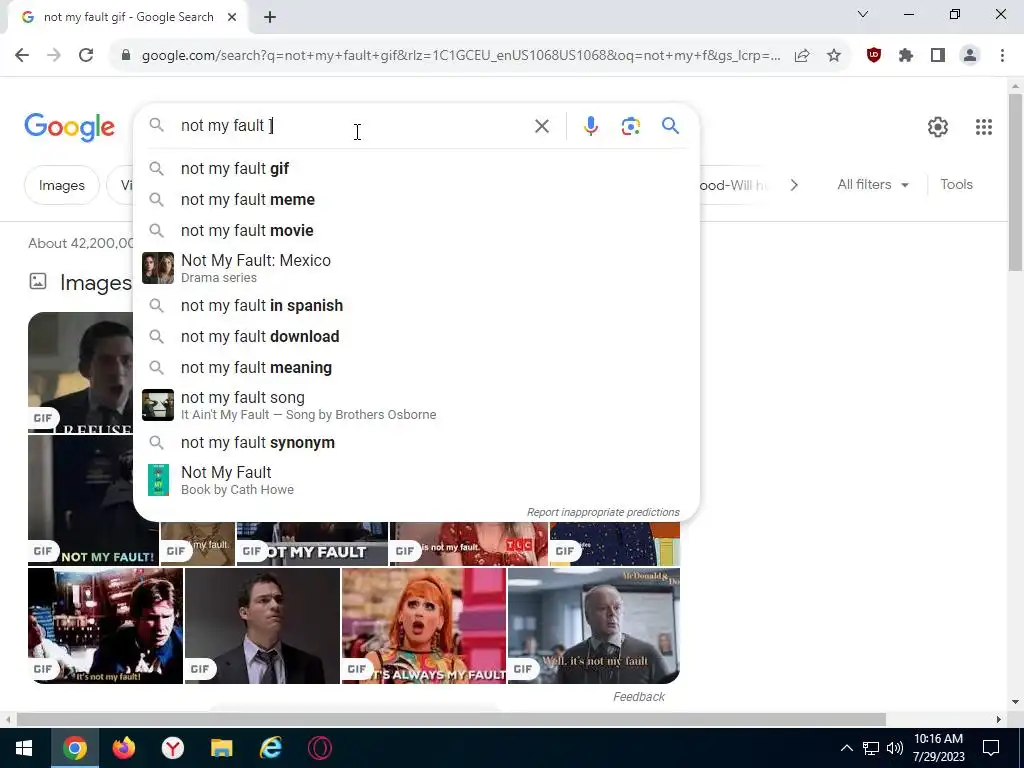
Task: Open volume control in system tray
Action: tap(895, 748)
